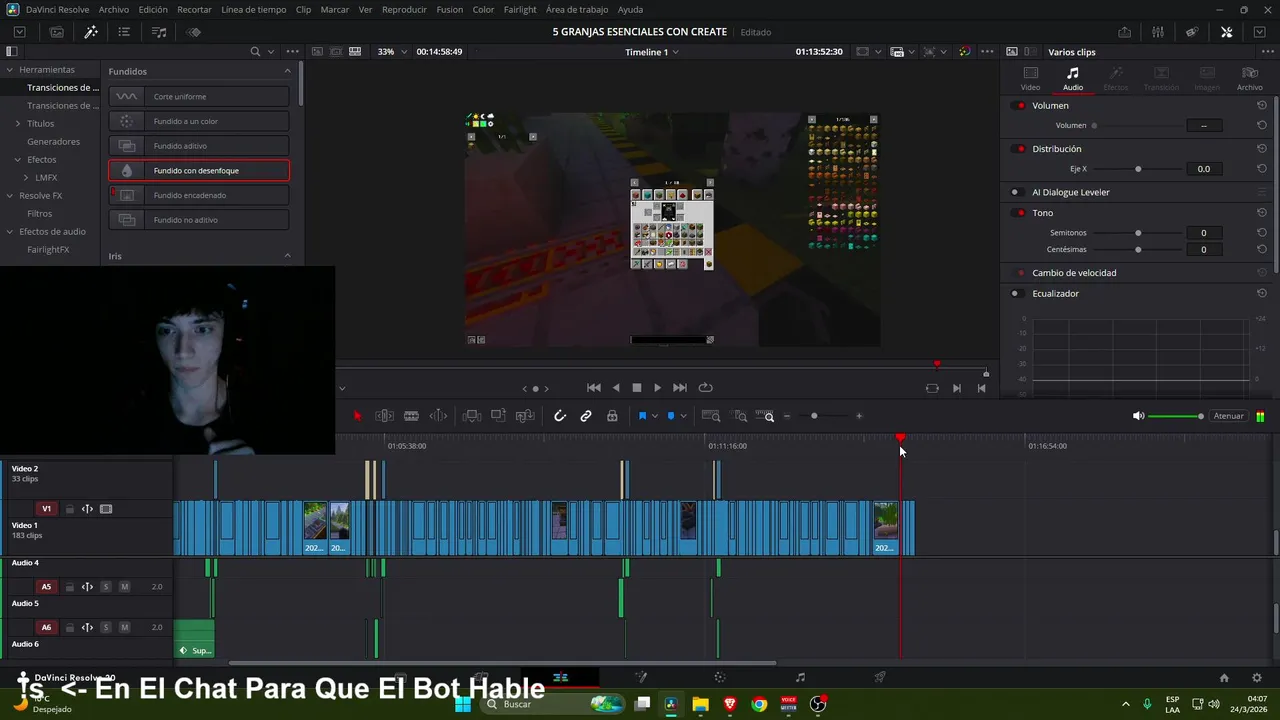1280x720 pixels.
Task: Open the Reproducir menu
Action: pyautogui.click(x=404, y=9)
